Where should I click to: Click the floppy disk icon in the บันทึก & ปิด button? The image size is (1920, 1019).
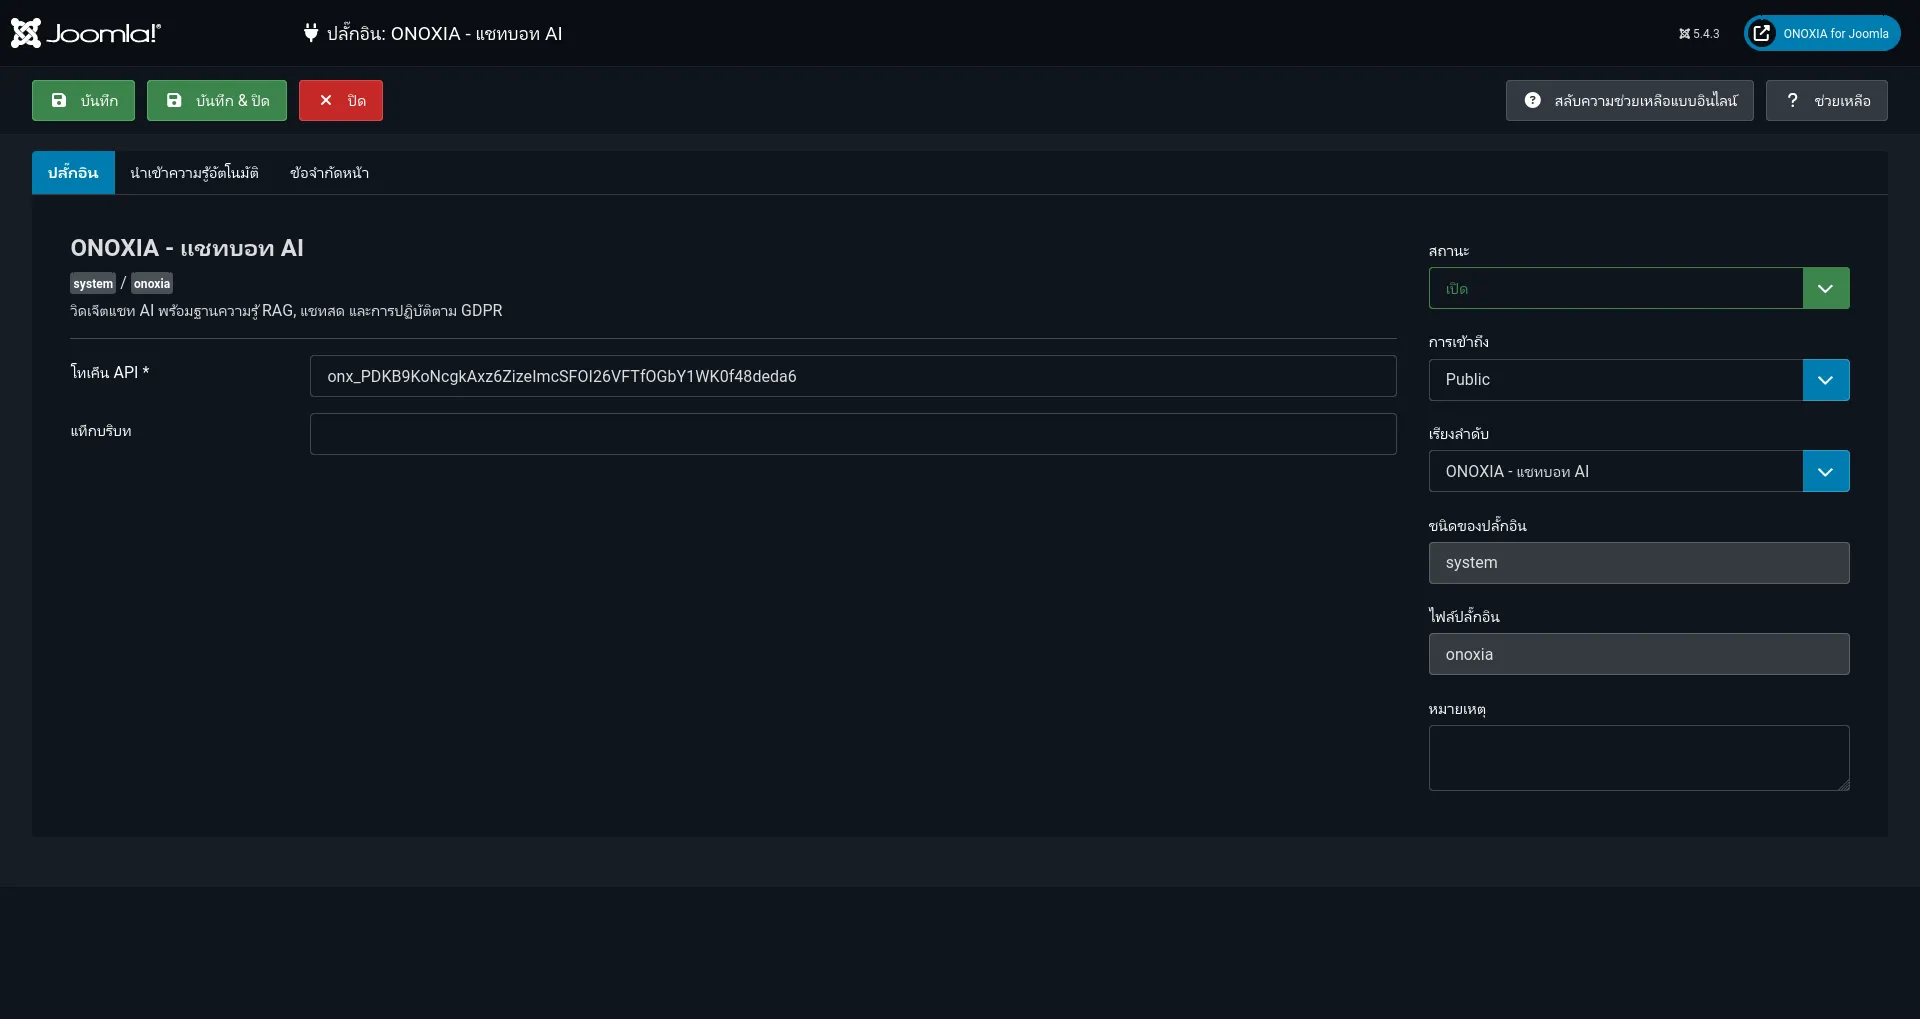174,100
